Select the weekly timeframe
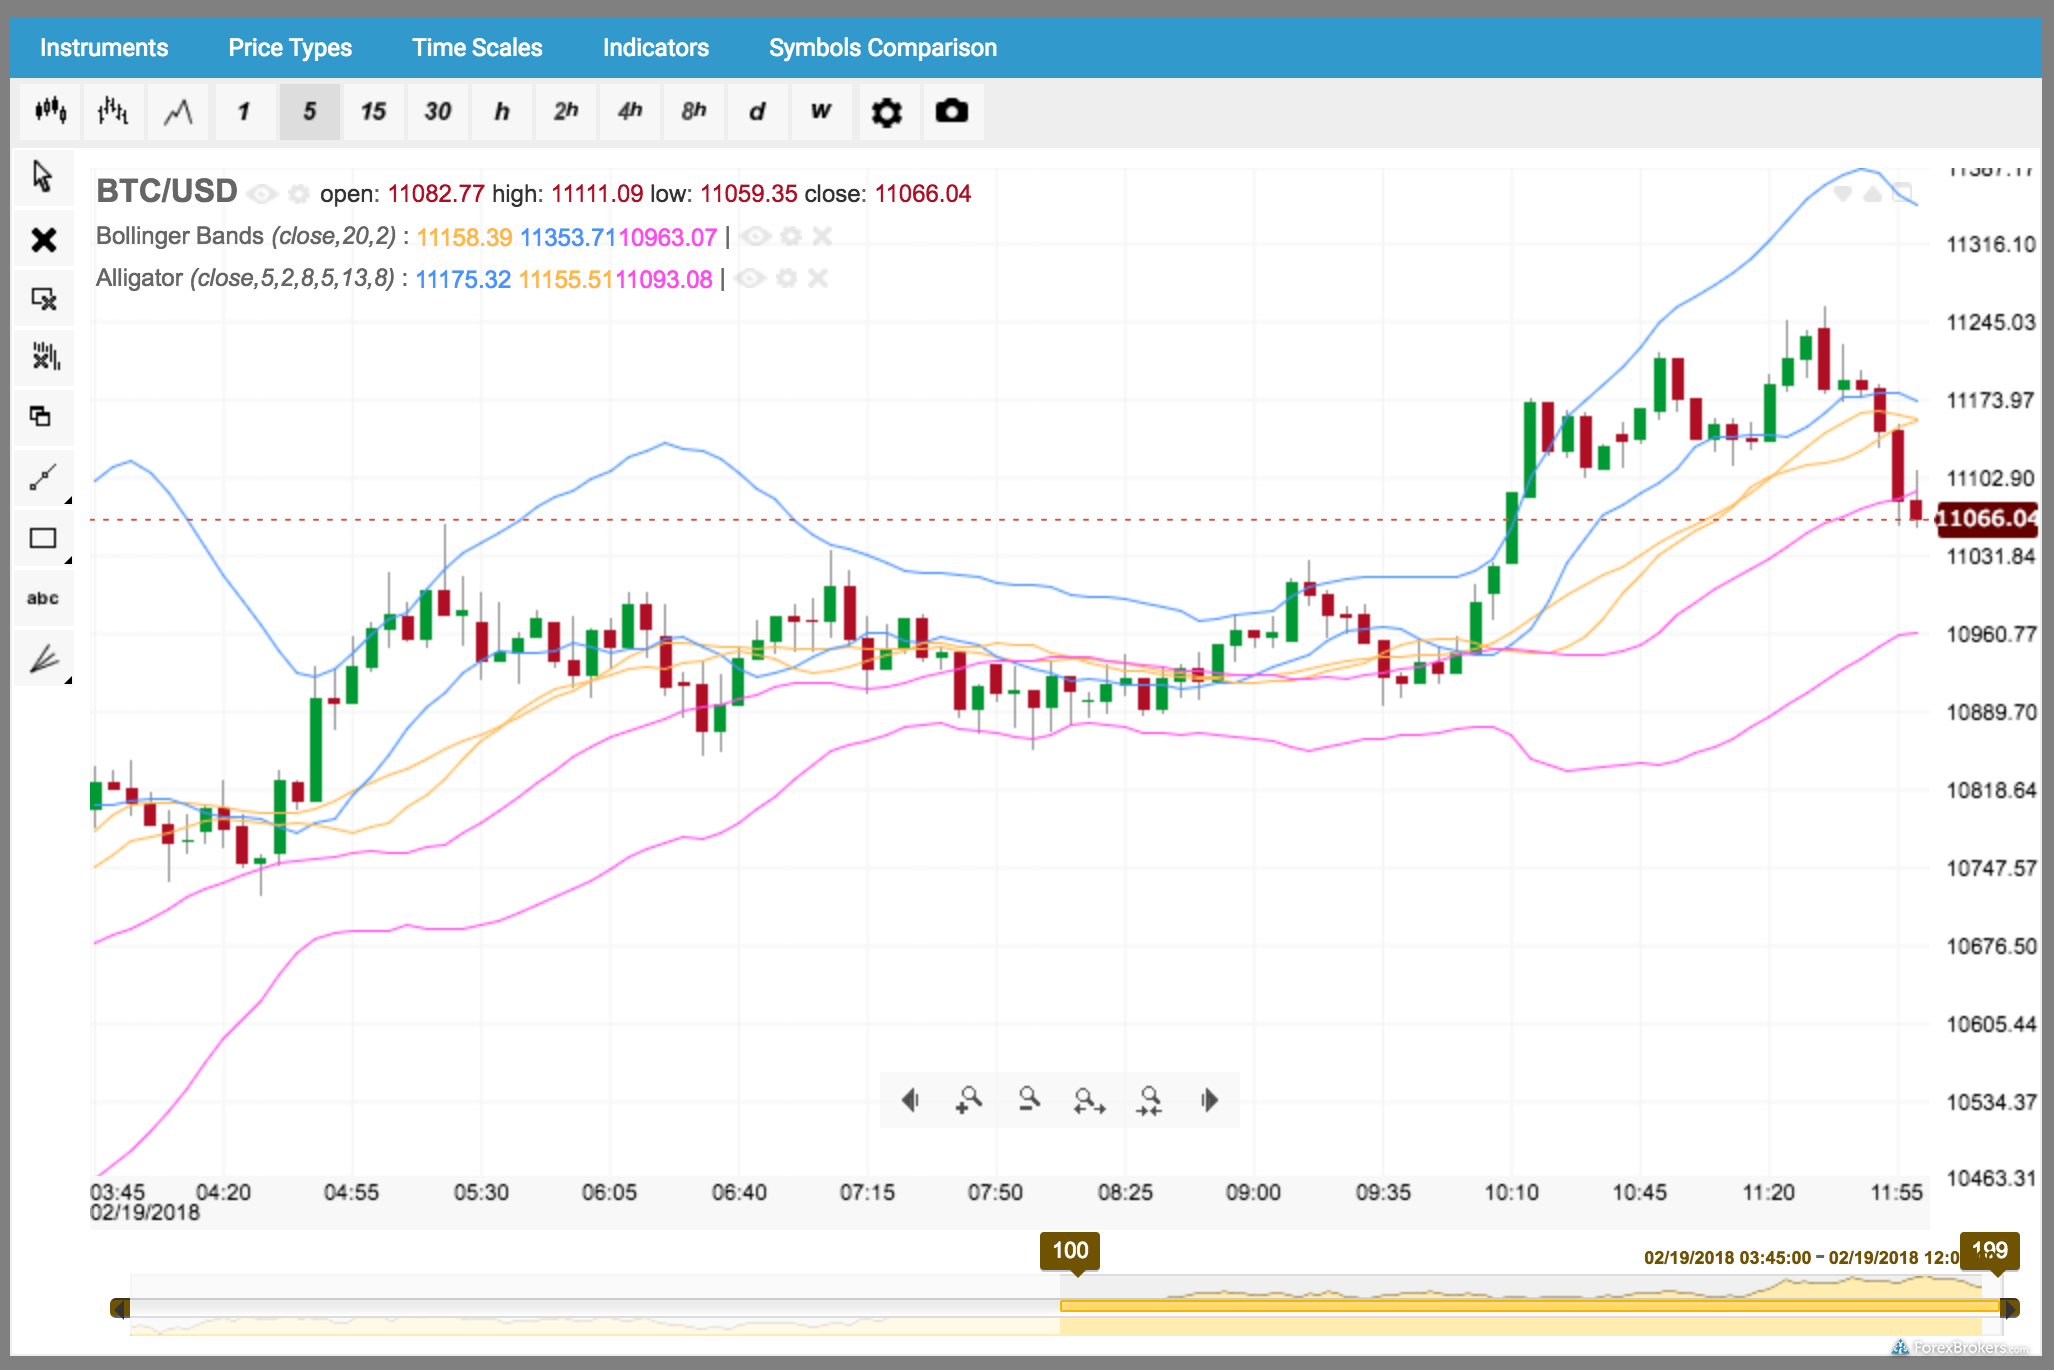This screenshot has width=2054, height=1370. [x=821, y=111]
